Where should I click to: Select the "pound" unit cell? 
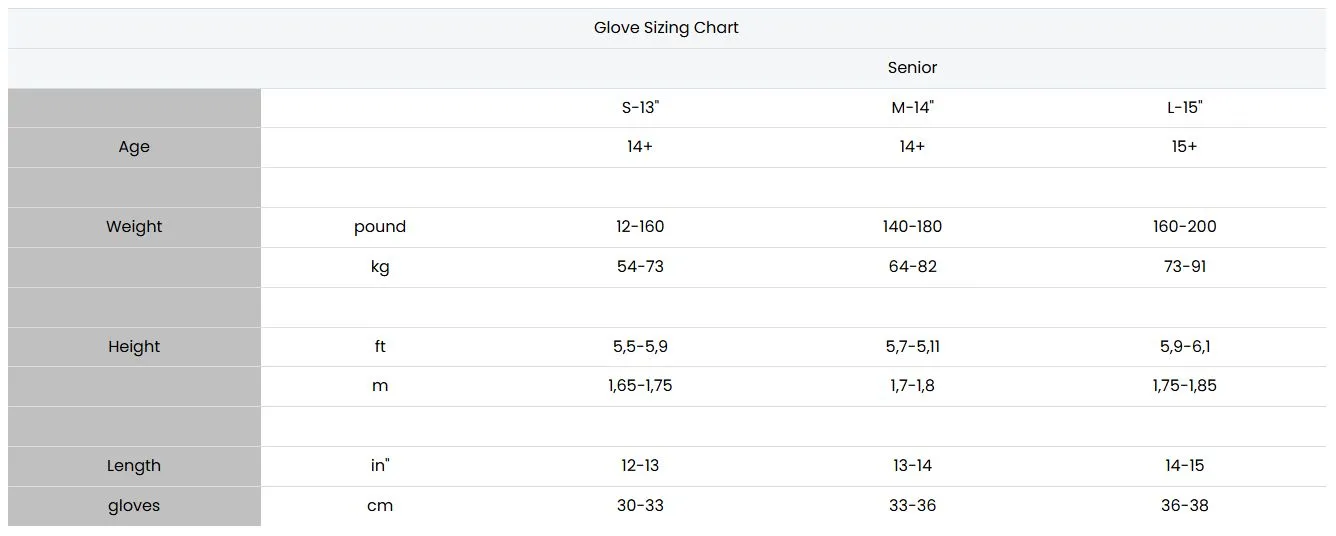[380, 227]
